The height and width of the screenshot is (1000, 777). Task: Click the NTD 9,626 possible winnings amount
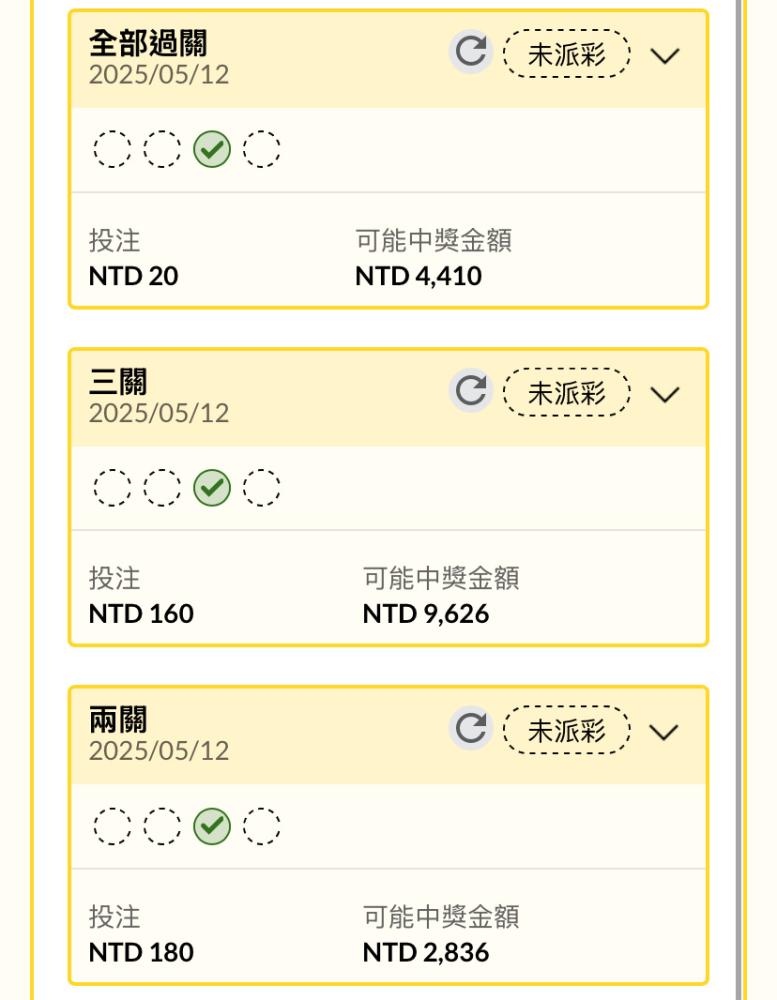pos(425,614)
